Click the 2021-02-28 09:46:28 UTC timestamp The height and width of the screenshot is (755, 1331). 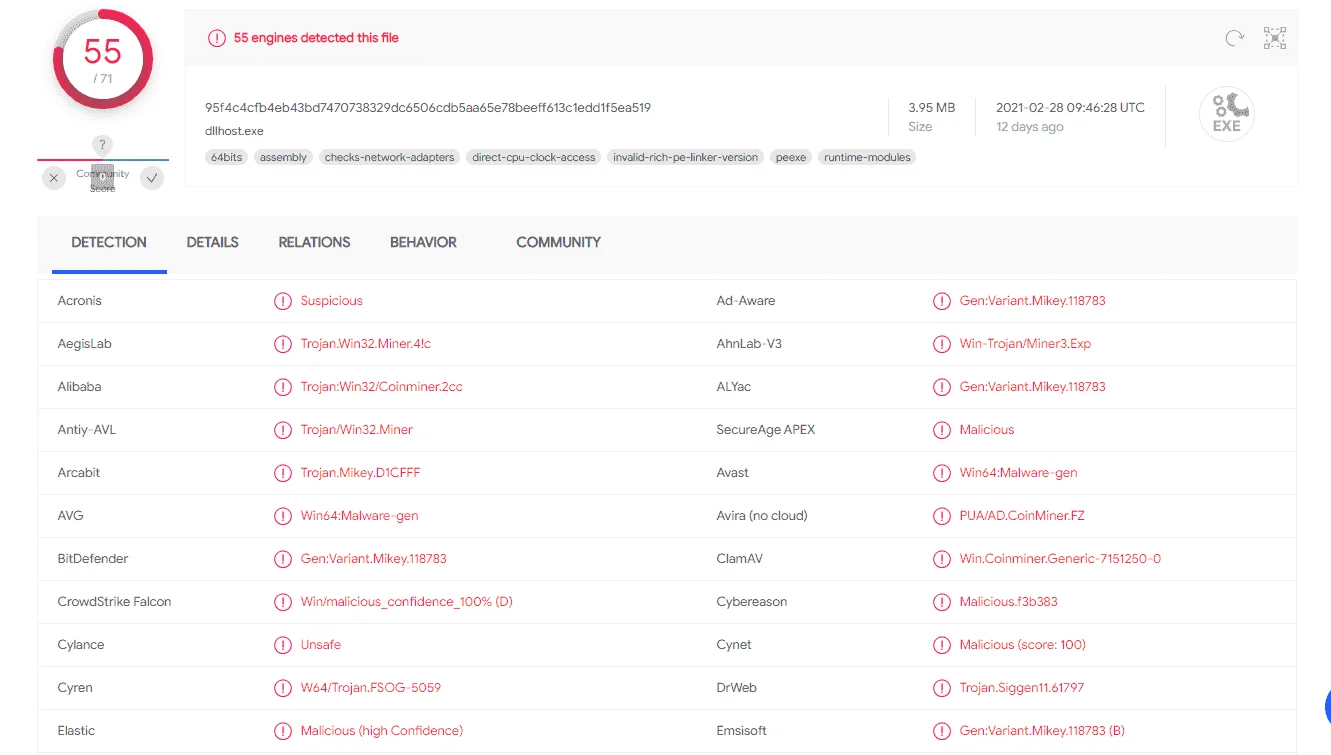click(1070, 107)
